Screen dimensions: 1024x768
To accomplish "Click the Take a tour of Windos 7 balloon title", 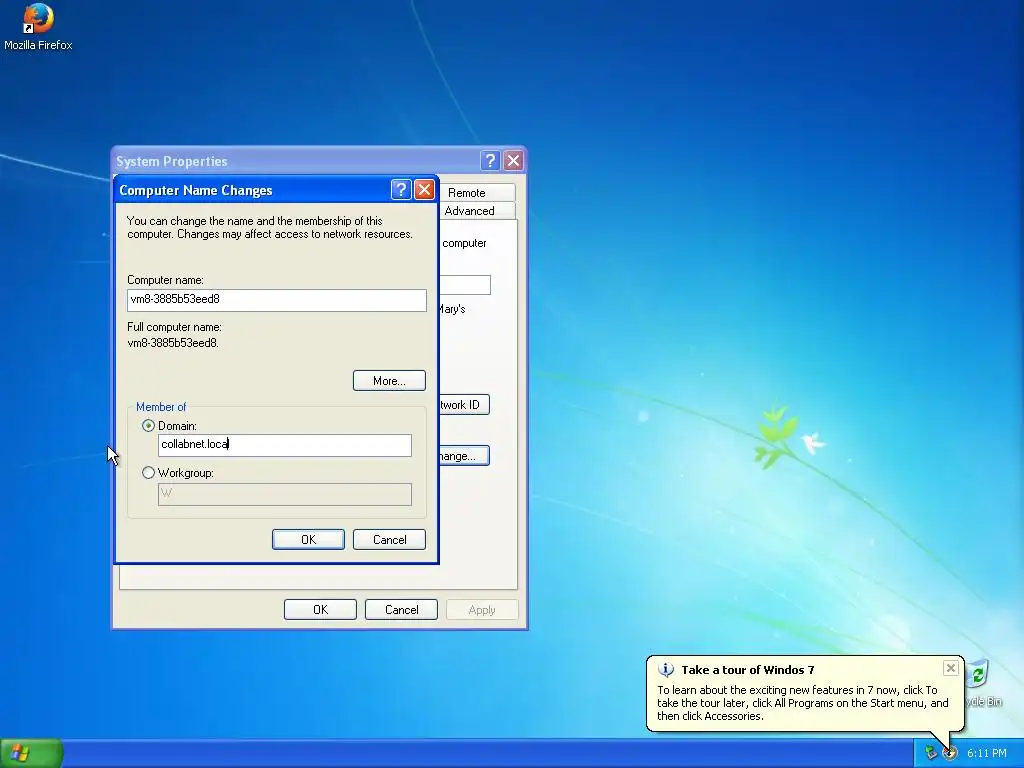I will tap(748, 669).
